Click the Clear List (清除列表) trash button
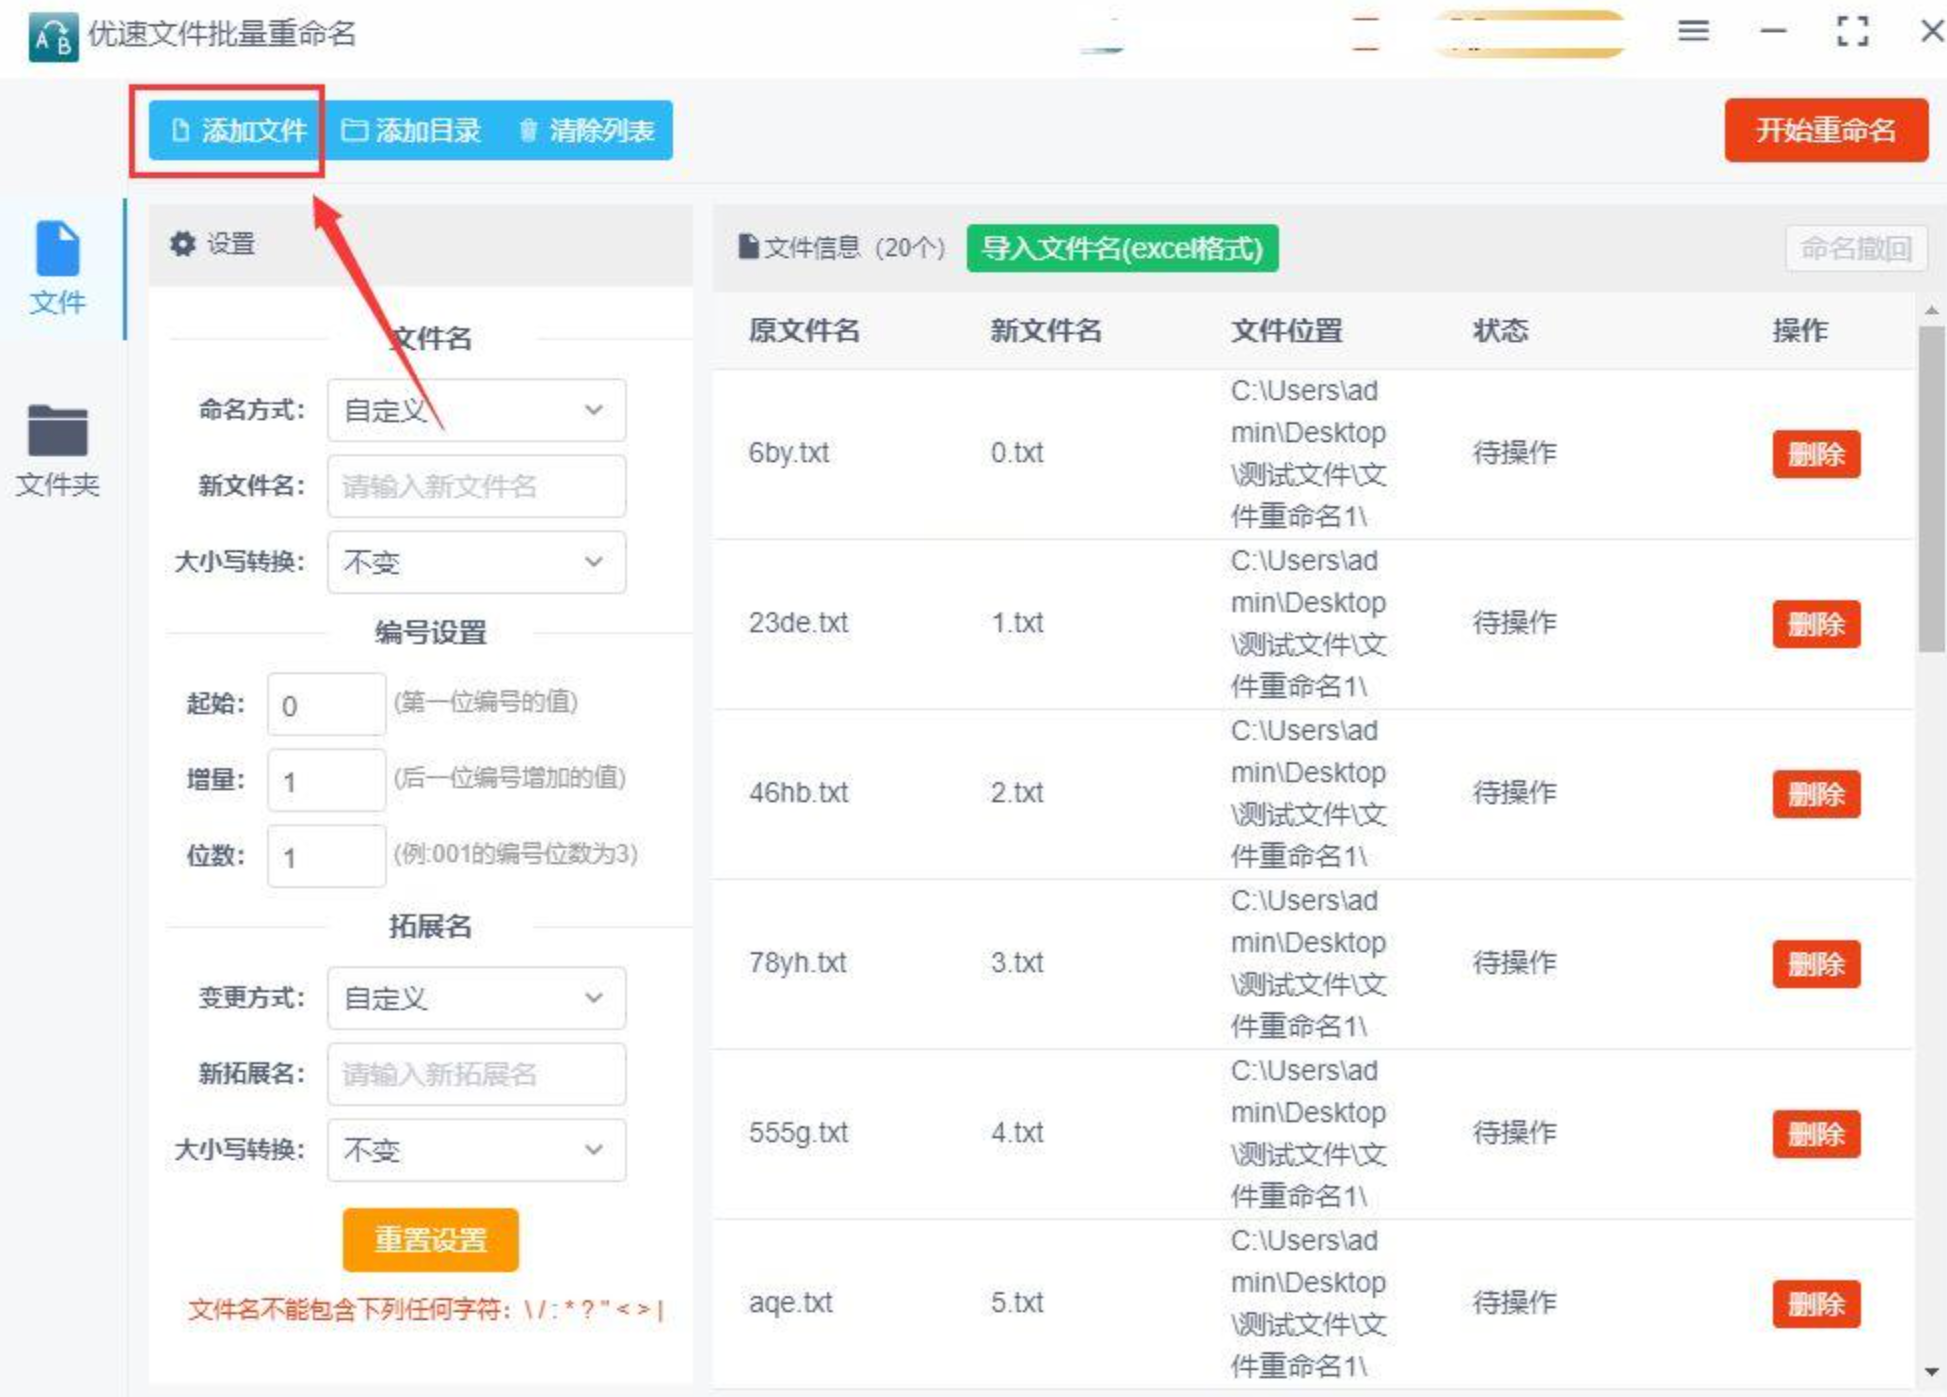Viewport: 1947px width, 1397px height. point(588,130)
